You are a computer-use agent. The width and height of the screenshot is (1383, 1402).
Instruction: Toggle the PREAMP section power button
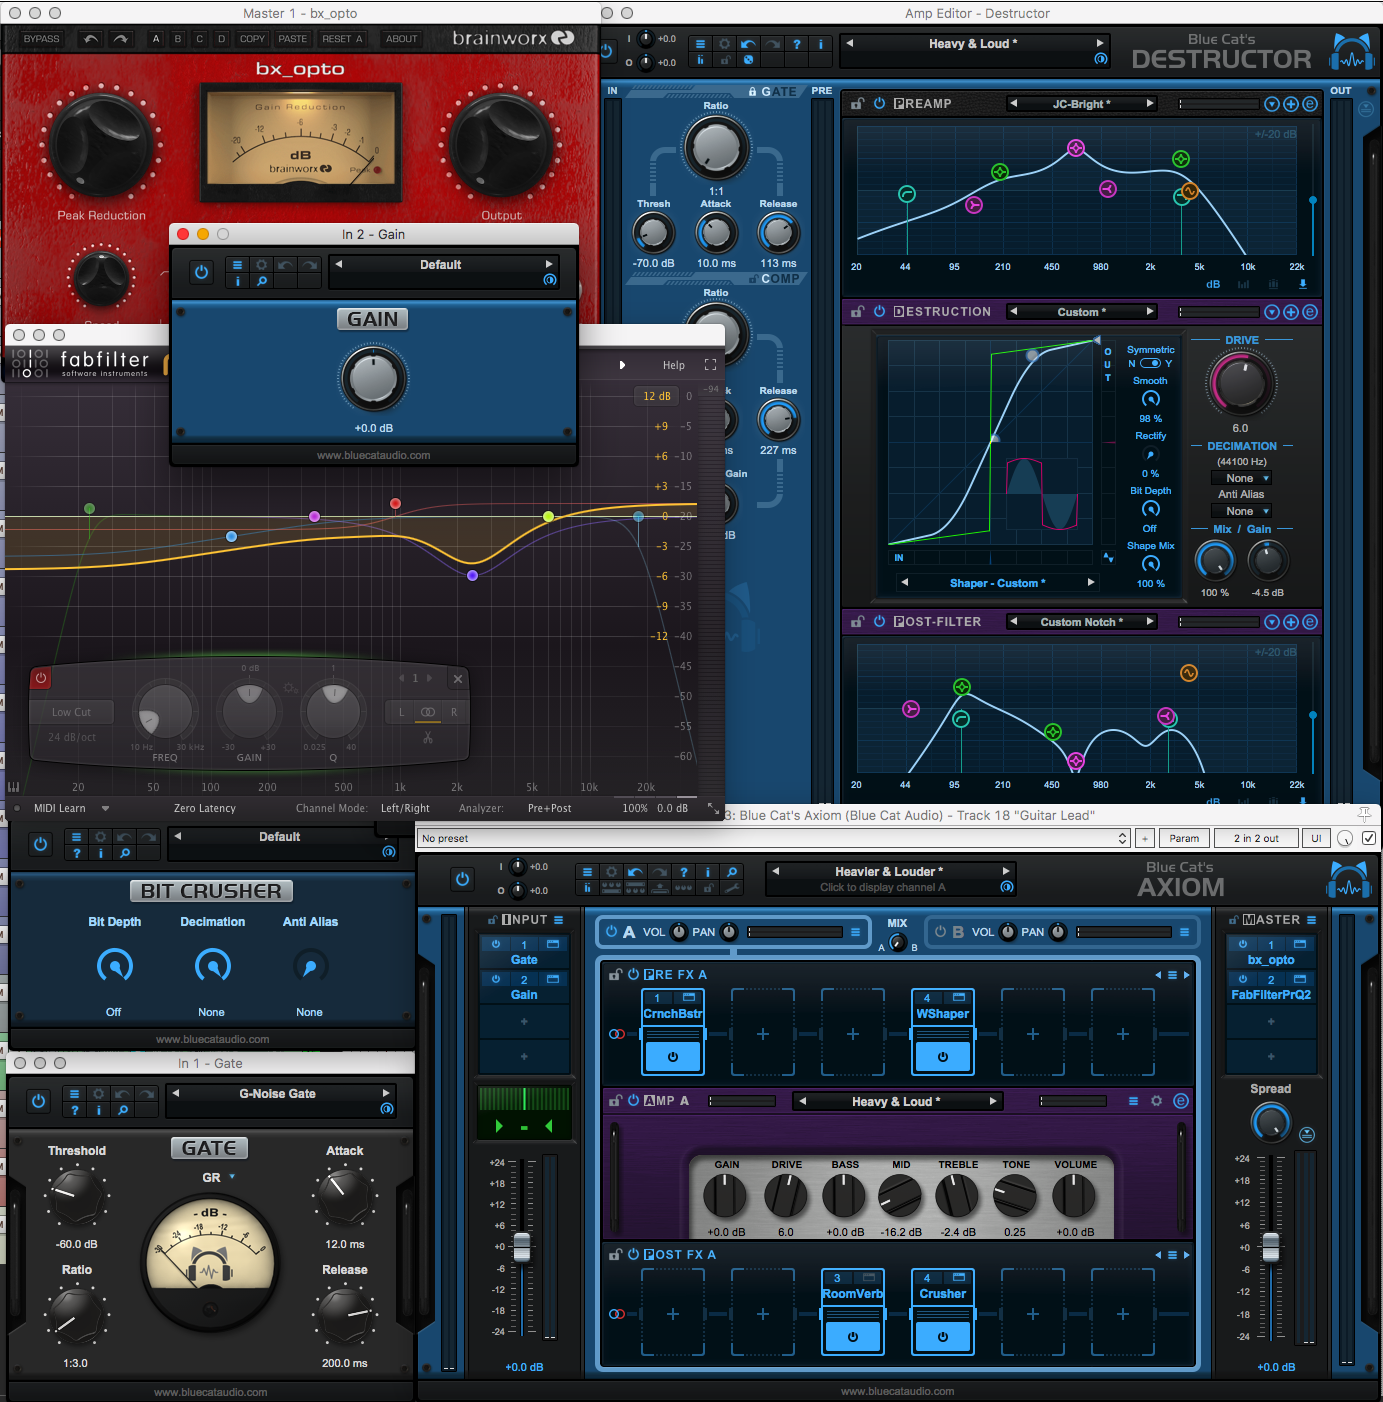[x=880, y=104]
